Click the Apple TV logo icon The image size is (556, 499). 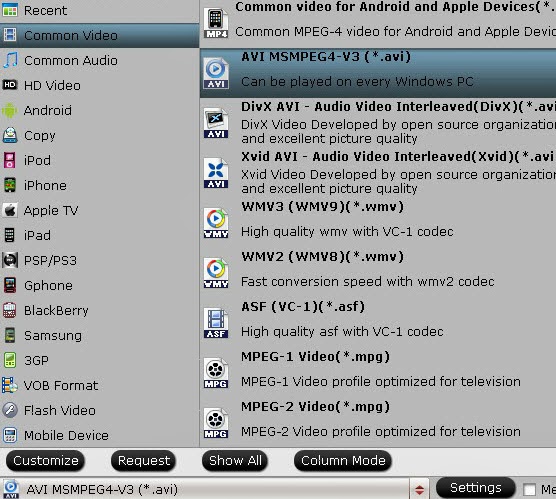coord(10,210)
